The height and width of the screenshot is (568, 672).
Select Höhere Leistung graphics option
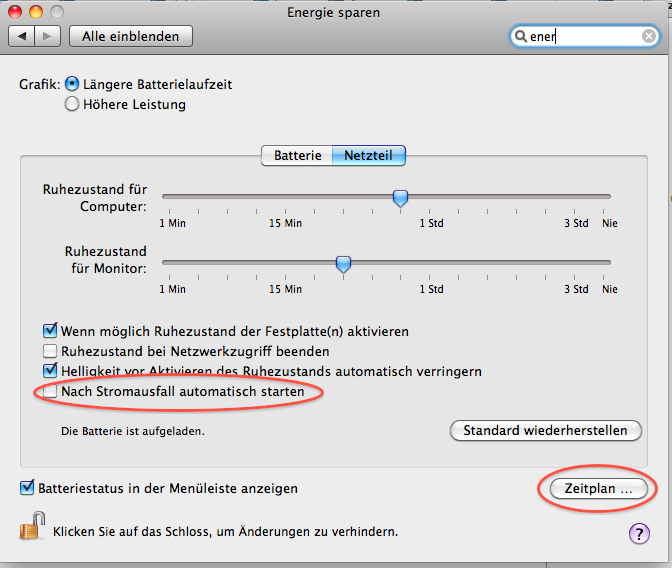pyautogui.click(x=72, y=104)
